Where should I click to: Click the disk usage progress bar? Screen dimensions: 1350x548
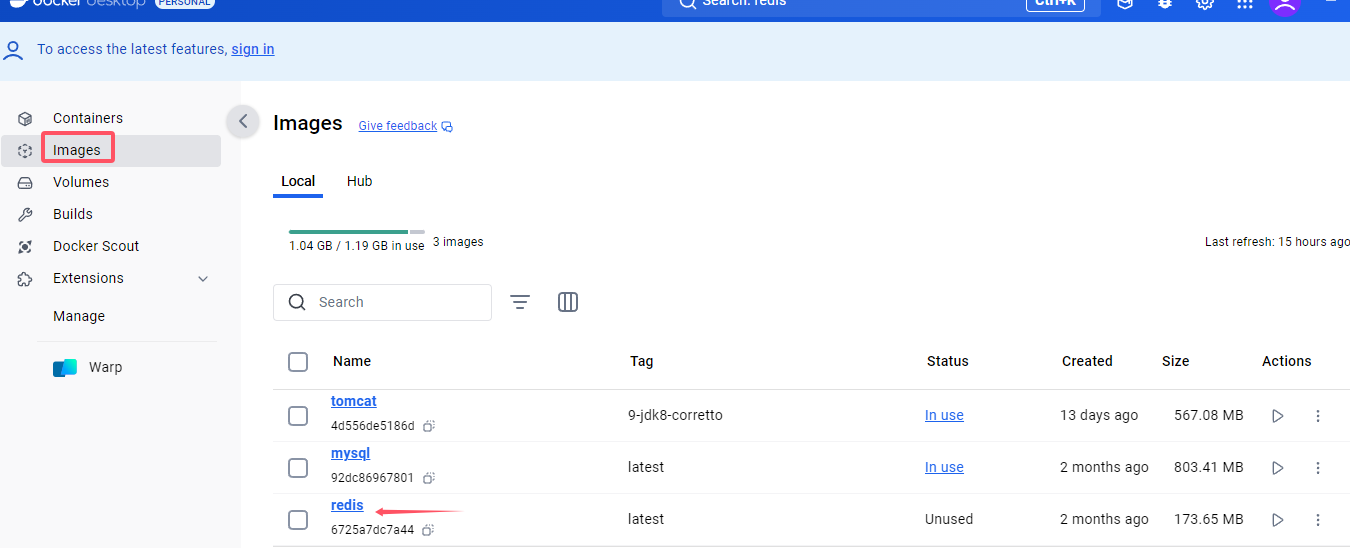coord(357,232)
